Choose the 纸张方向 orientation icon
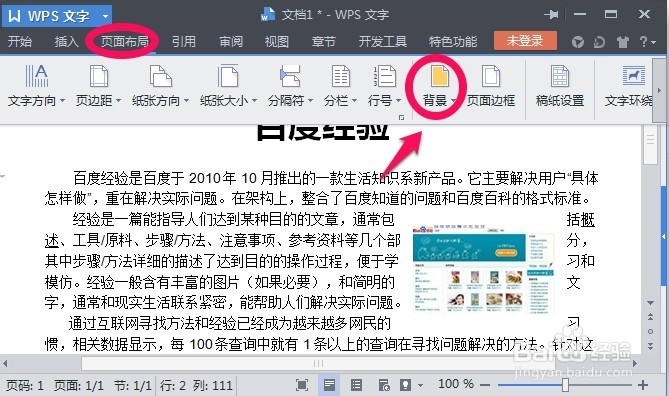 [160, 76]
